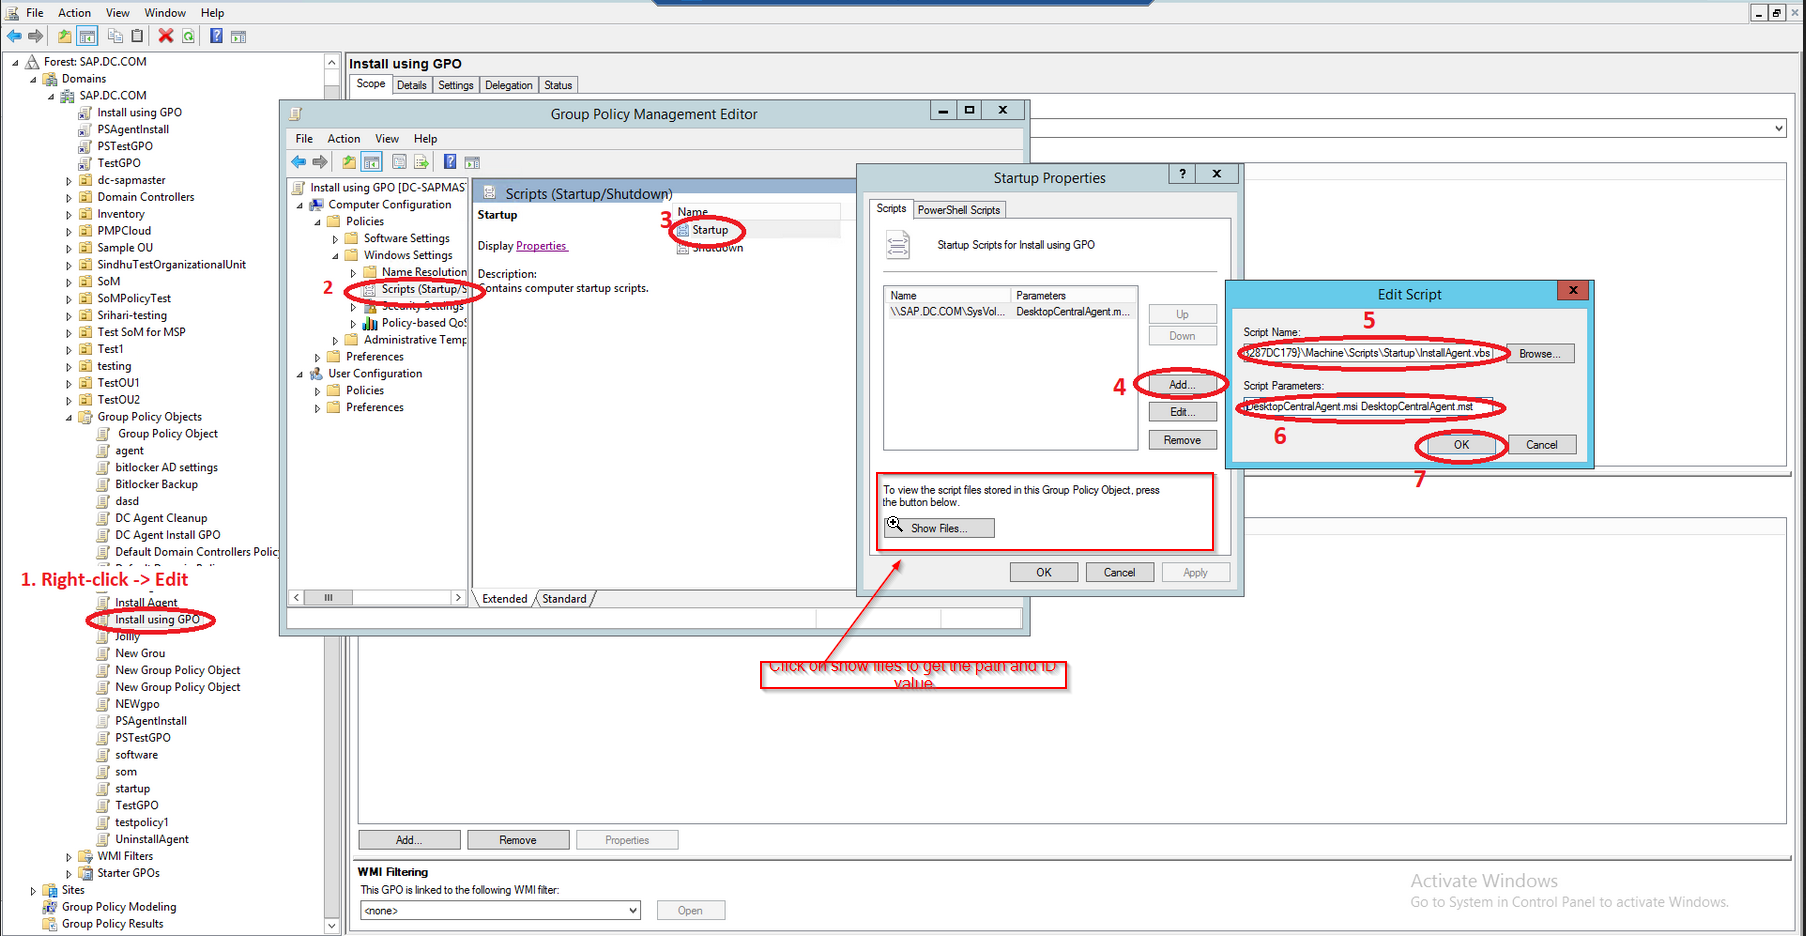Click the Forest SAP.DC.COM icon
The image size is (1806, 936).
[32, 62]
